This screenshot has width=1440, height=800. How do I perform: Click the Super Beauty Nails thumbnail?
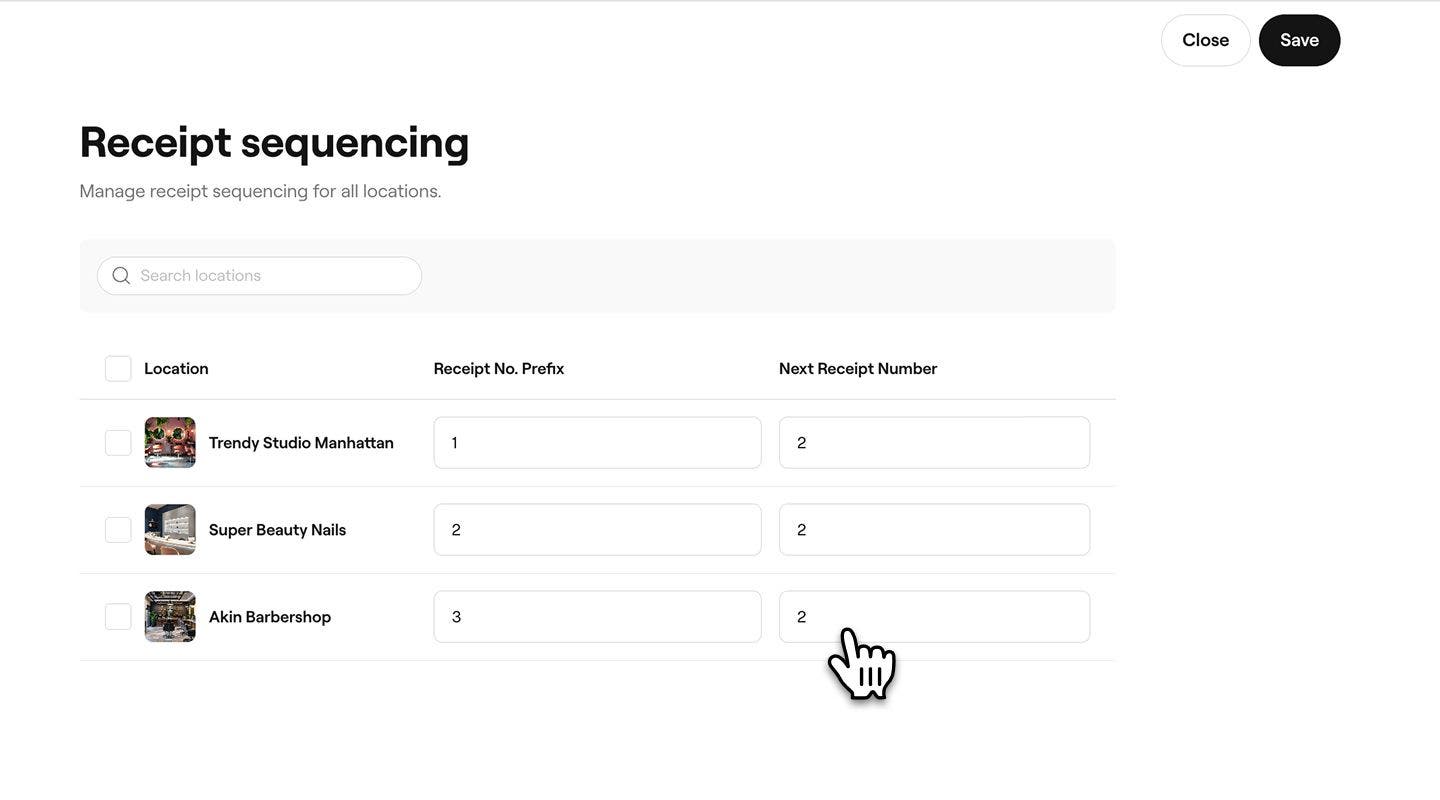[170, 530]
